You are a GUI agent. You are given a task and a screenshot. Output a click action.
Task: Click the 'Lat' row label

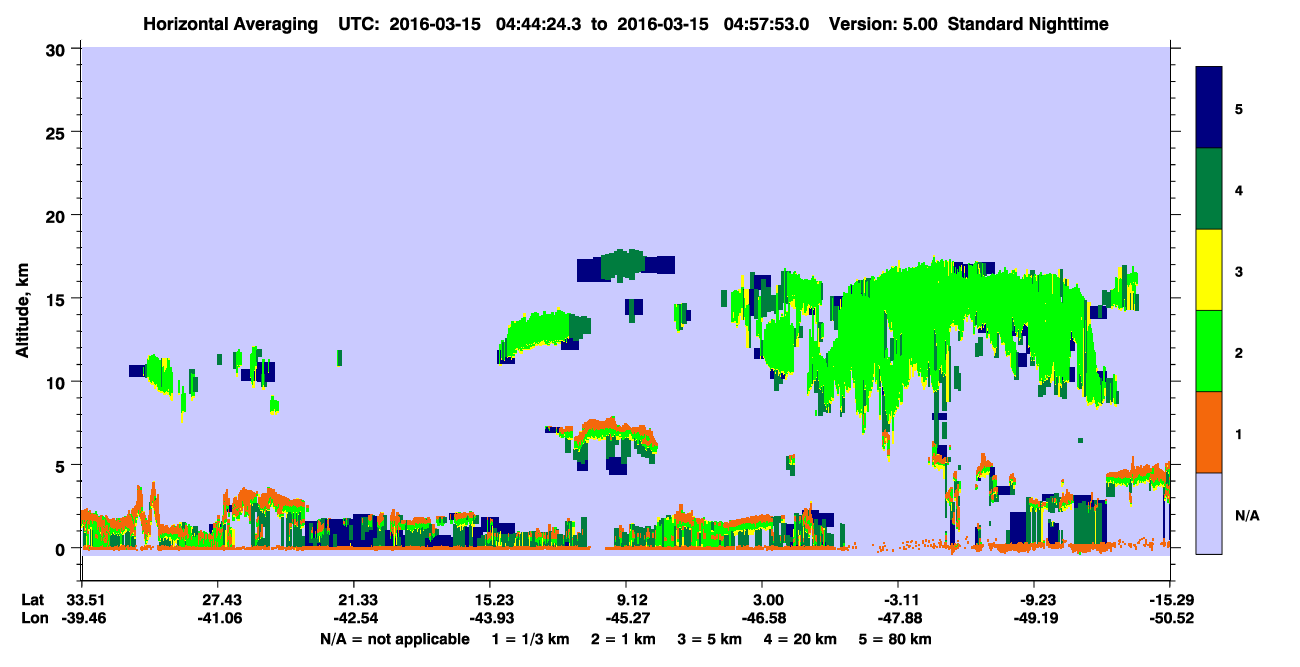(x=33, y=600)
